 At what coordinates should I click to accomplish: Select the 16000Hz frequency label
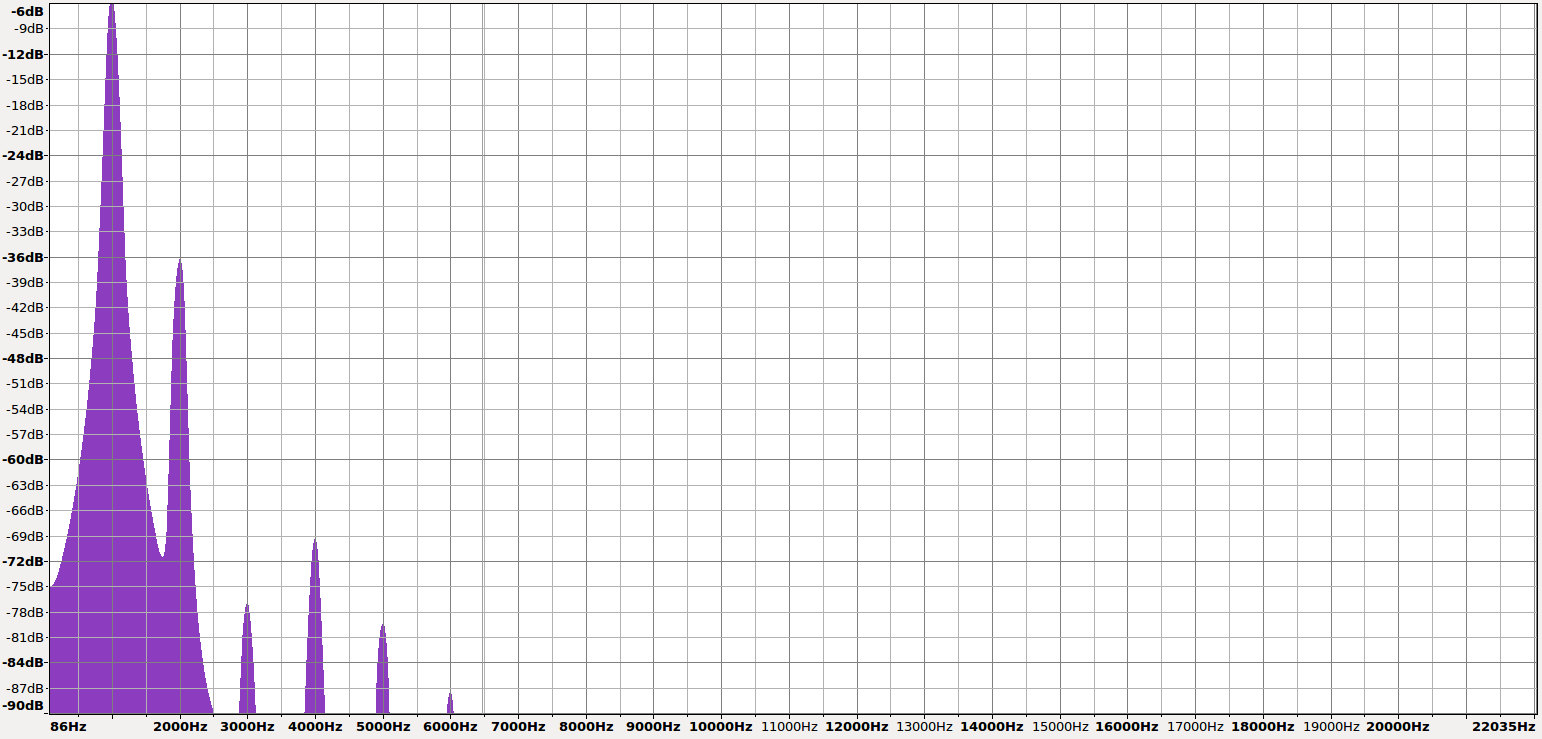point(1127,726)
